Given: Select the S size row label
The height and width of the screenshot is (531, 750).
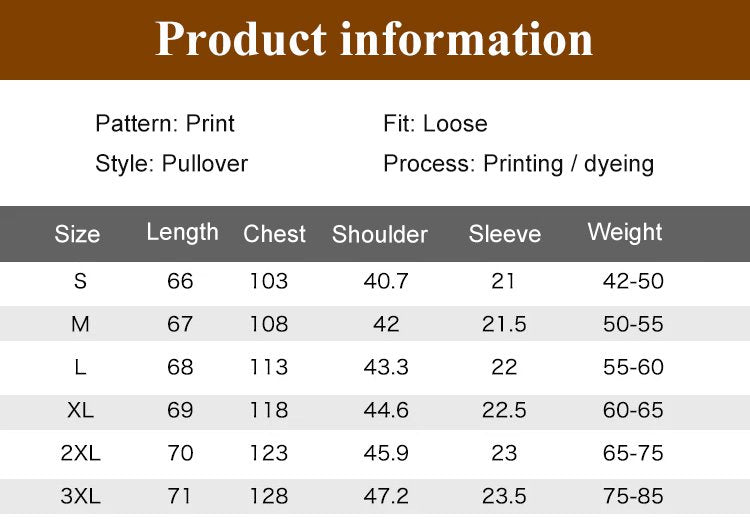Looking at the screenshot, I should [x=80, y=281].
